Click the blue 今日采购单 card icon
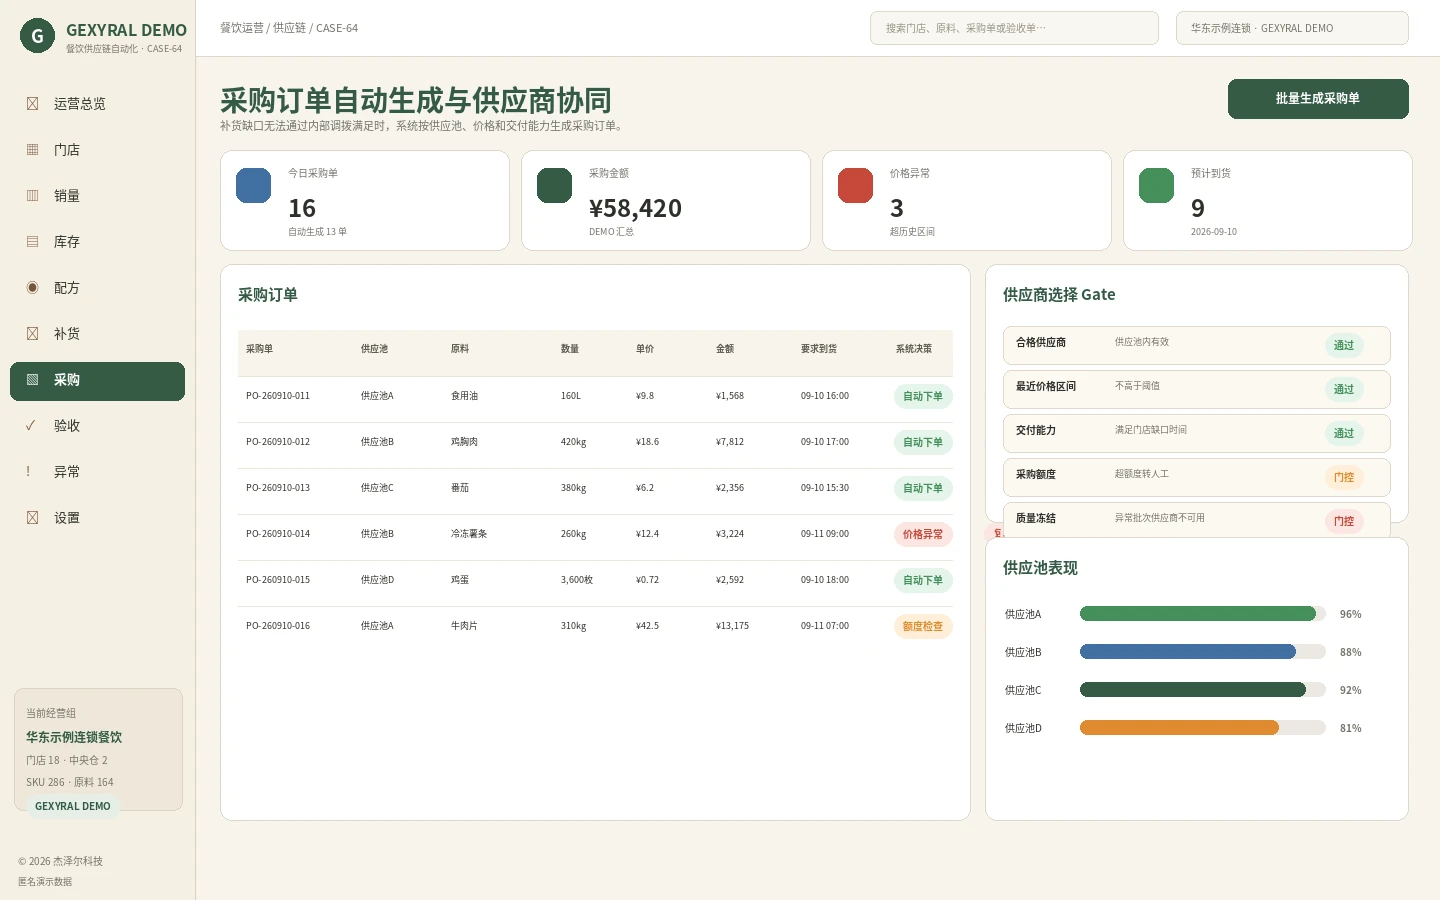The image size is (1440, 900). 254,186
